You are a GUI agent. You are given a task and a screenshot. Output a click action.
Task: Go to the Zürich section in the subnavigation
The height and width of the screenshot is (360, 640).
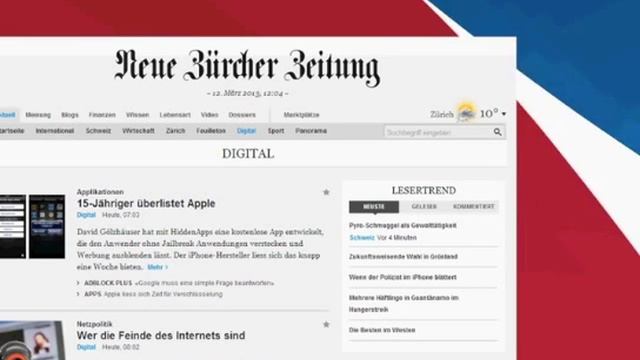tap(176, 131)
